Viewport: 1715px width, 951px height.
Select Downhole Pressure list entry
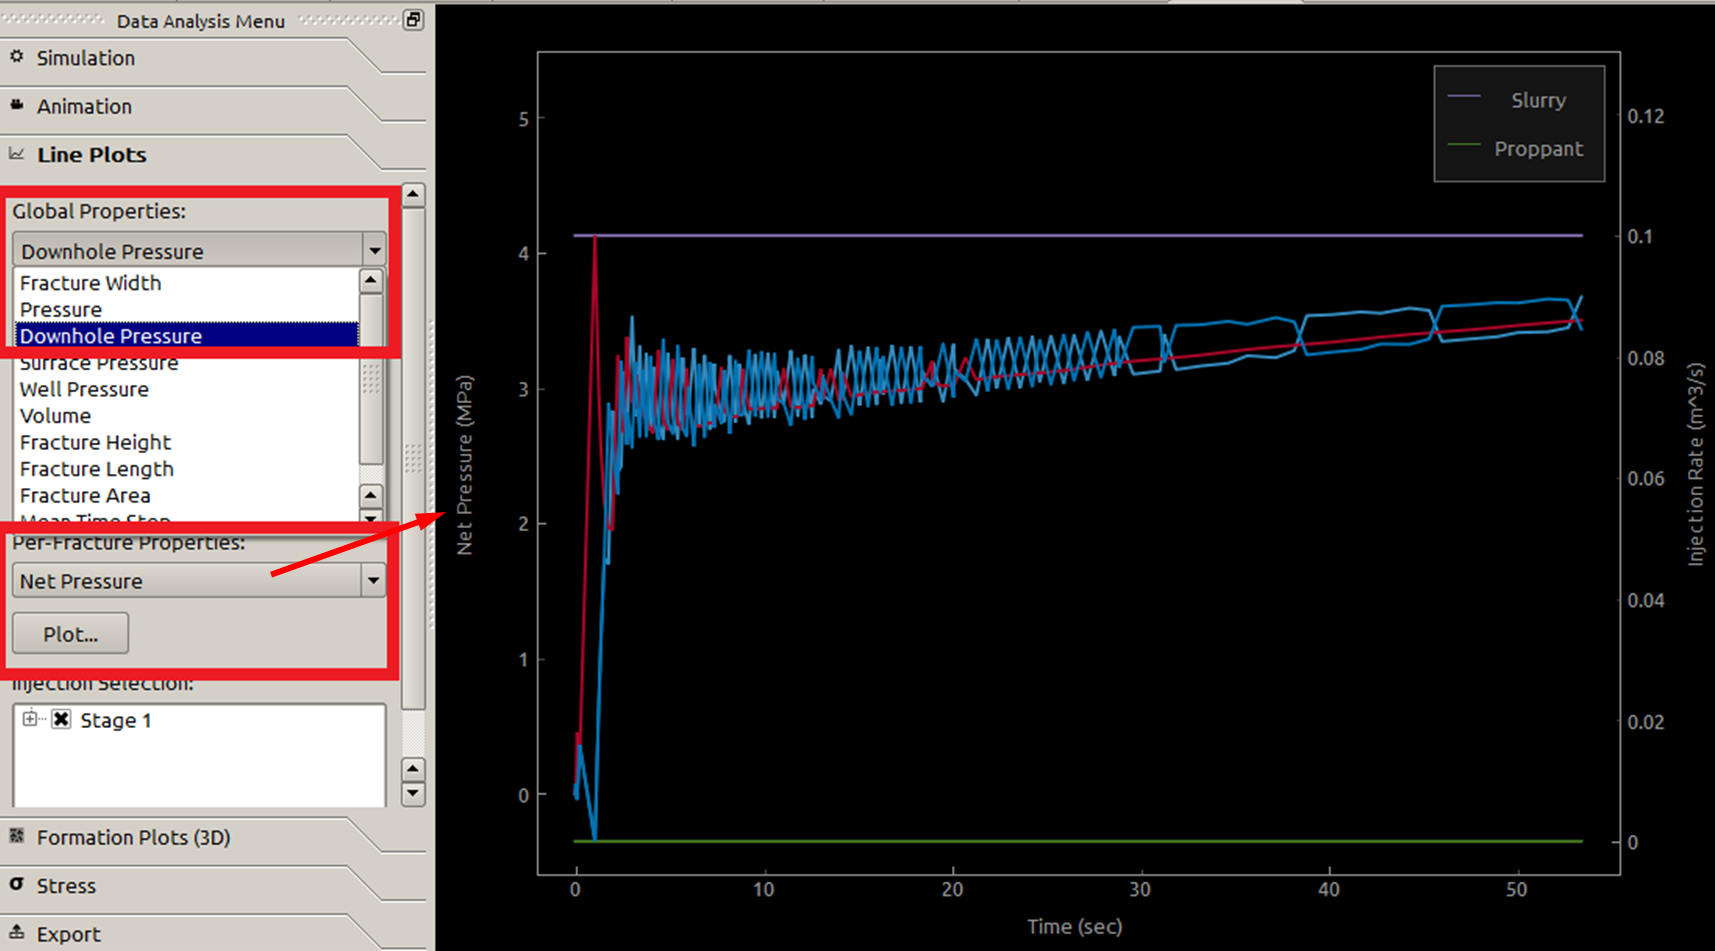pos(186,336)
